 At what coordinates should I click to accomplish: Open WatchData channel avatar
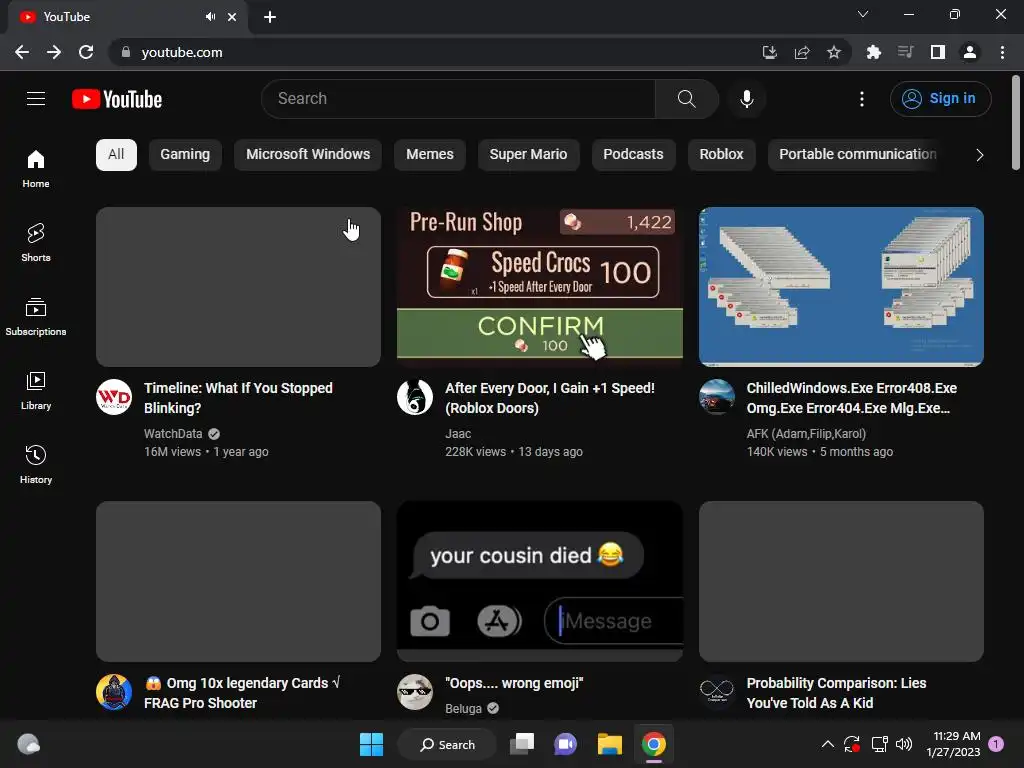click(114, 397)
